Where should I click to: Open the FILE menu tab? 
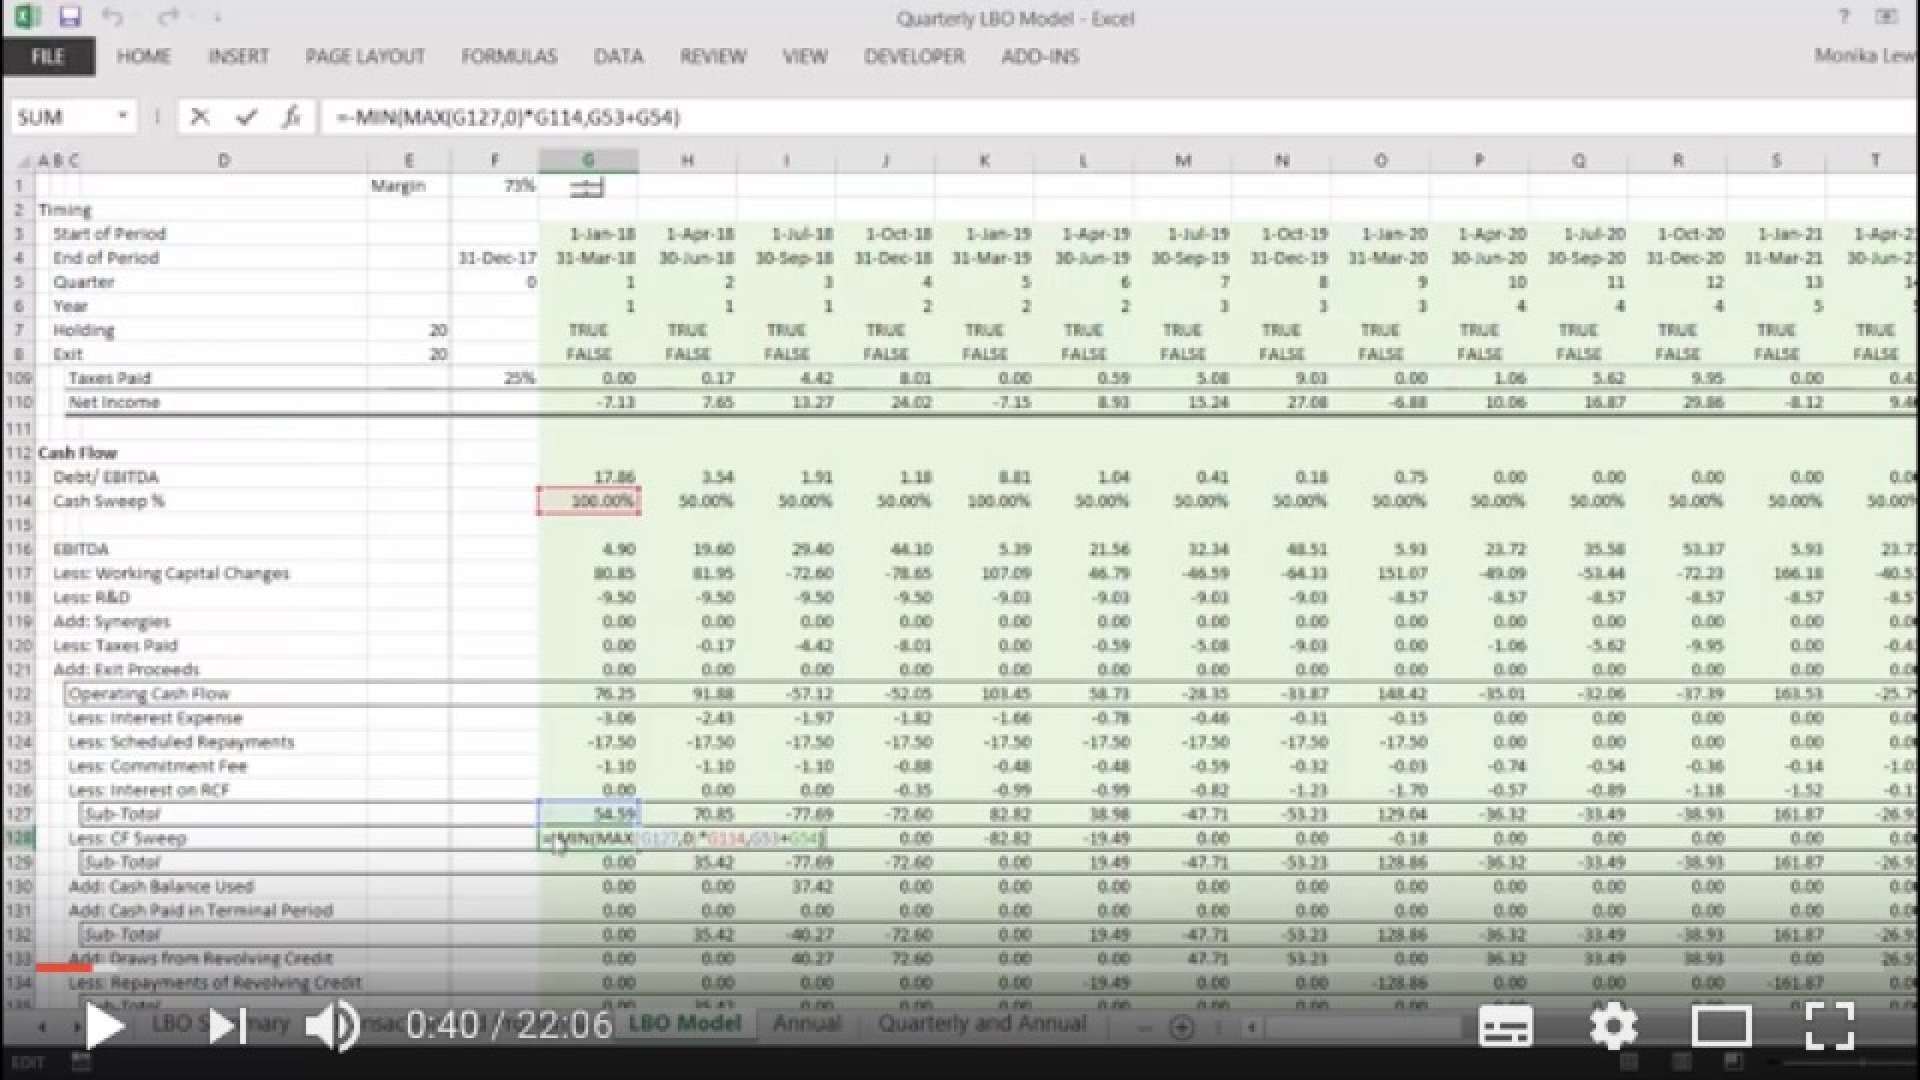(48, 57)
